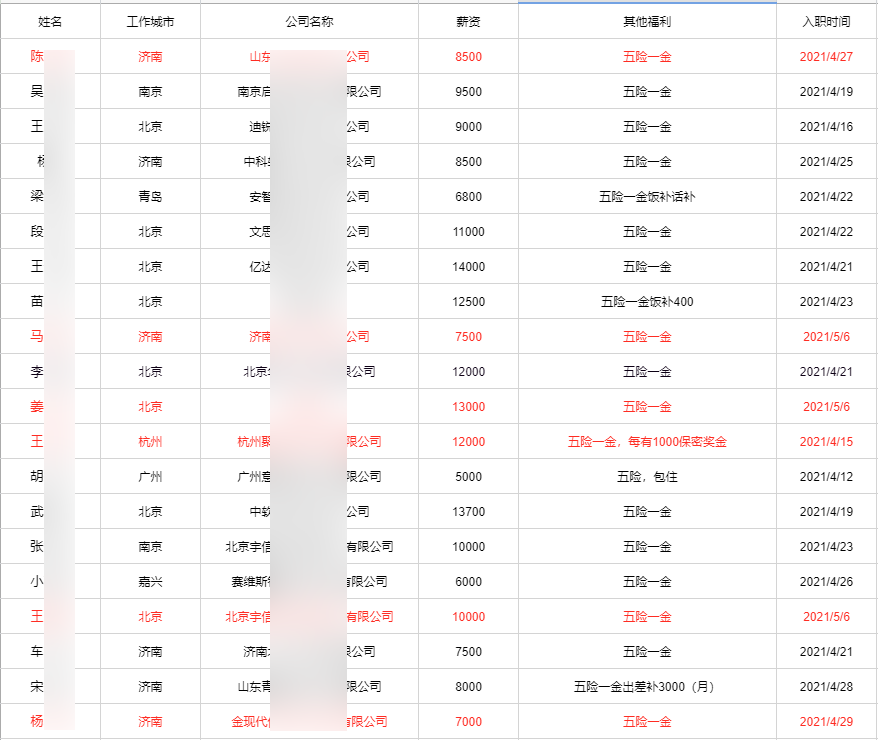
Task: Click the 广州 city cell
Action: pos(150,477)
